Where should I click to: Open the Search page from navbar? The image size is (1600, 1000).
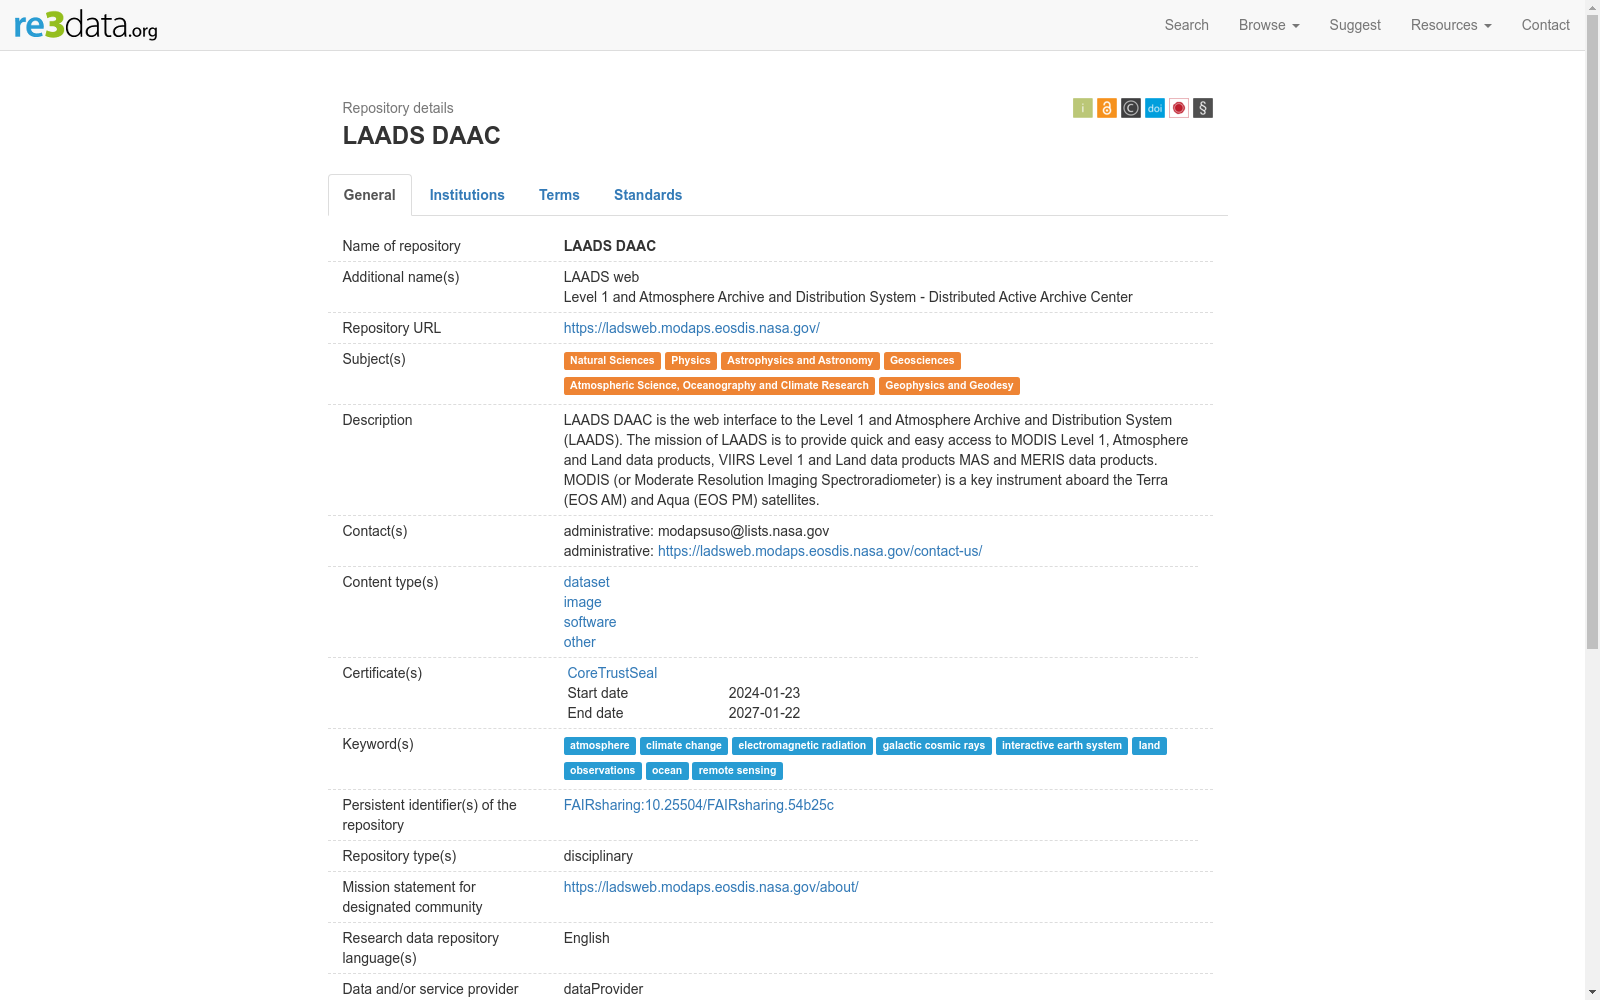click(1186, 25)
